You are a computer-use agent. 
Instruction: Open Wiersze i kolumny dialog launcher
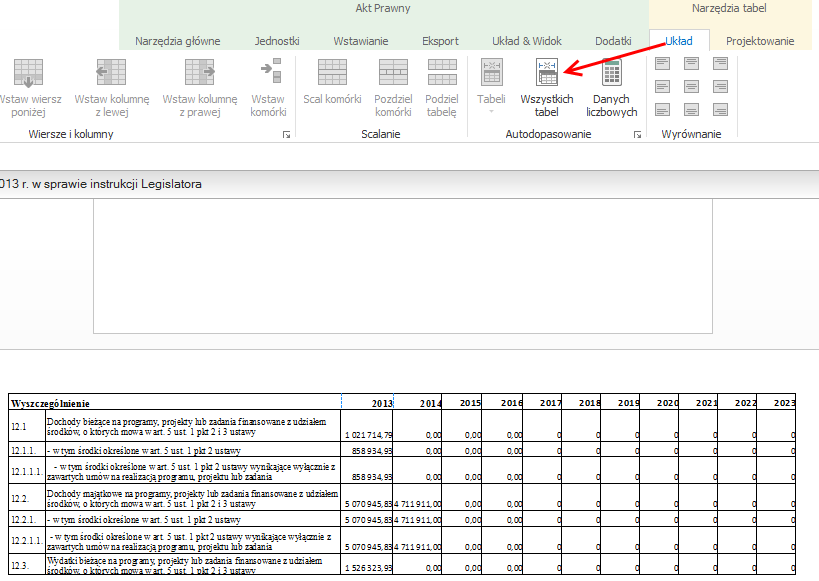[x=286, y=135]
